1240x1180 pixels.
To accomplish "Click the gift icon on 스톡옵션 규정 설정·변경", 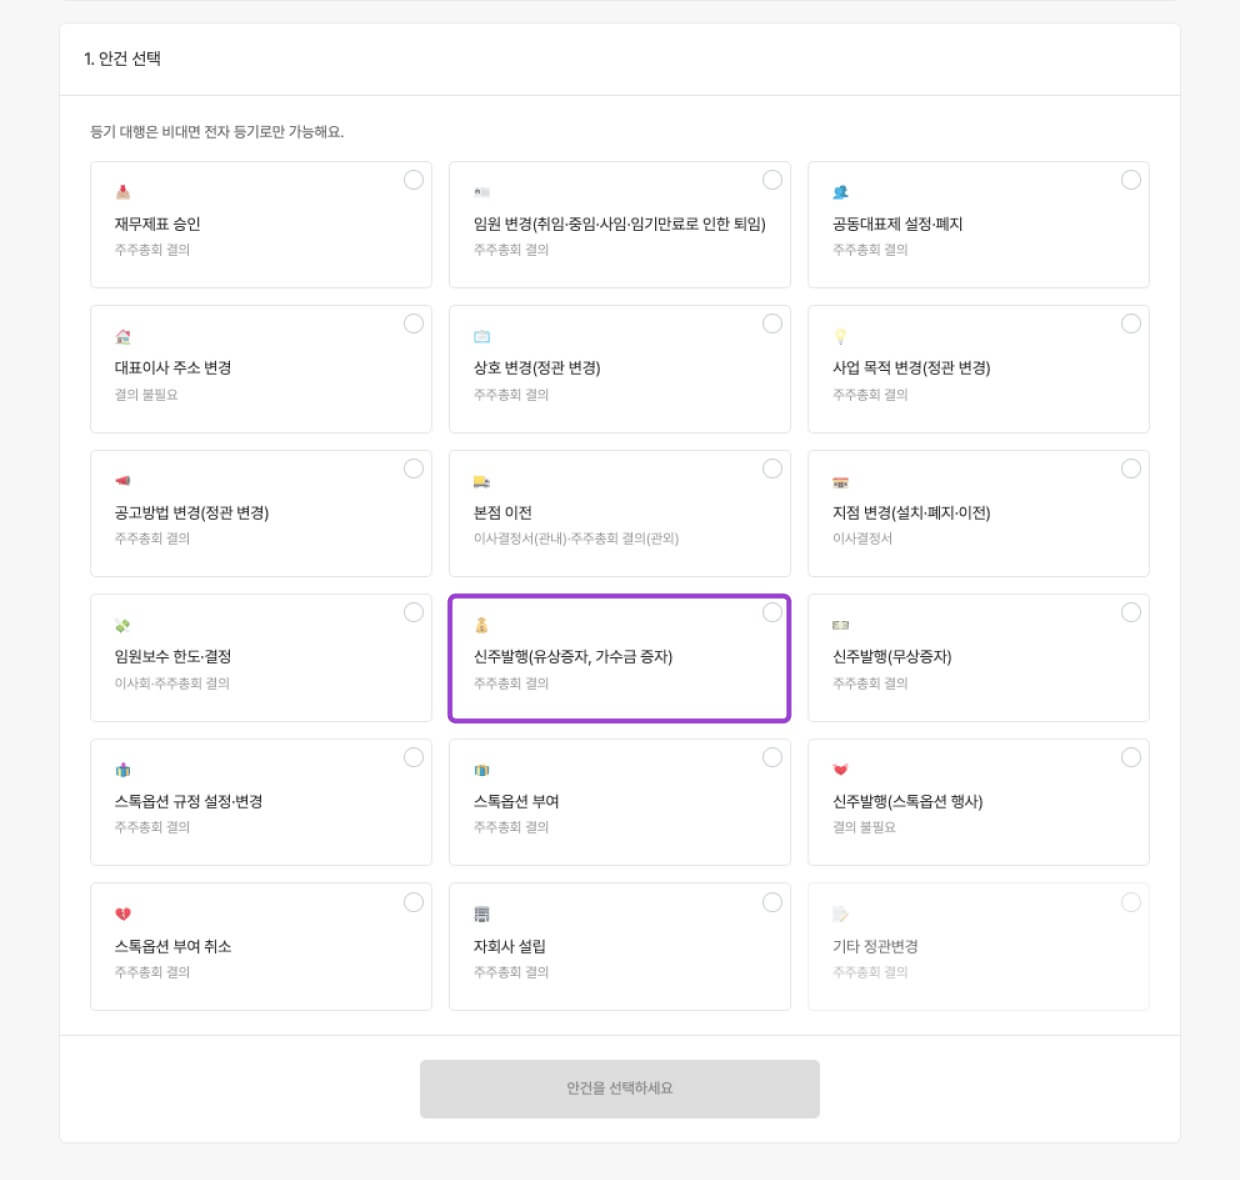I will (x=123, y=770).
